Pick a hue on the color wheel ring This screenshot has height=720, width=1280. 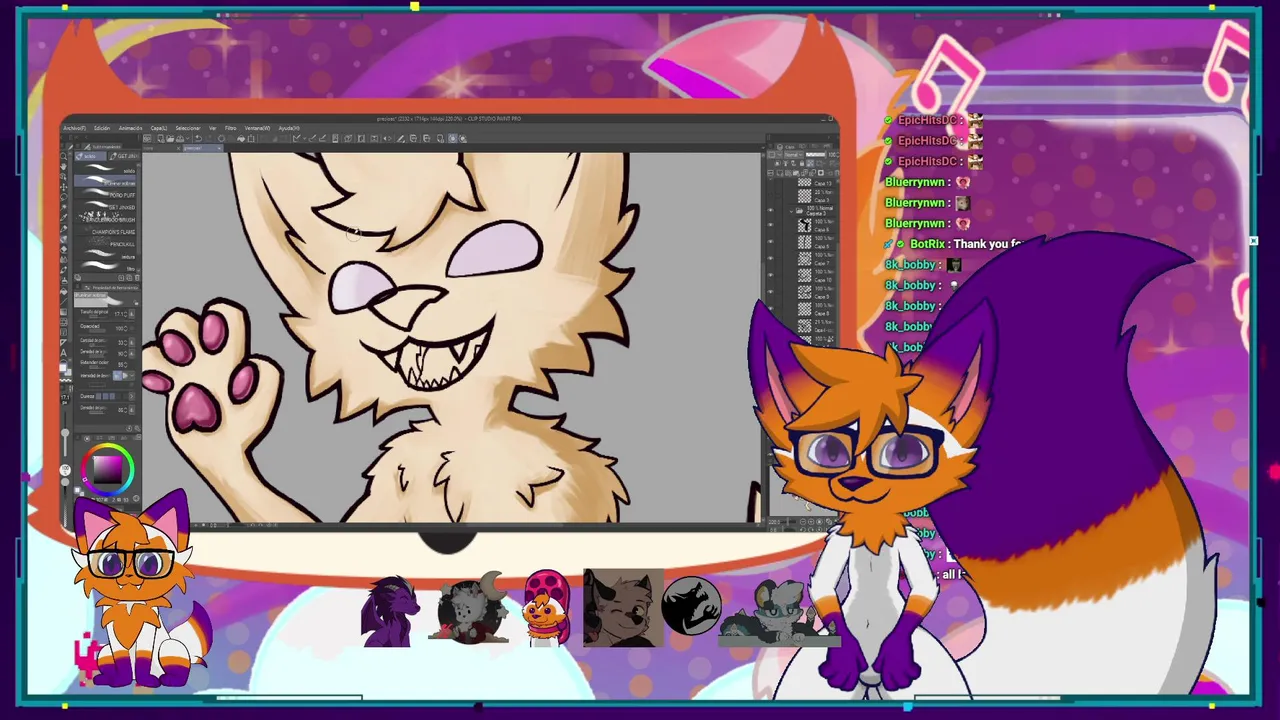click(x=108, y=446)
